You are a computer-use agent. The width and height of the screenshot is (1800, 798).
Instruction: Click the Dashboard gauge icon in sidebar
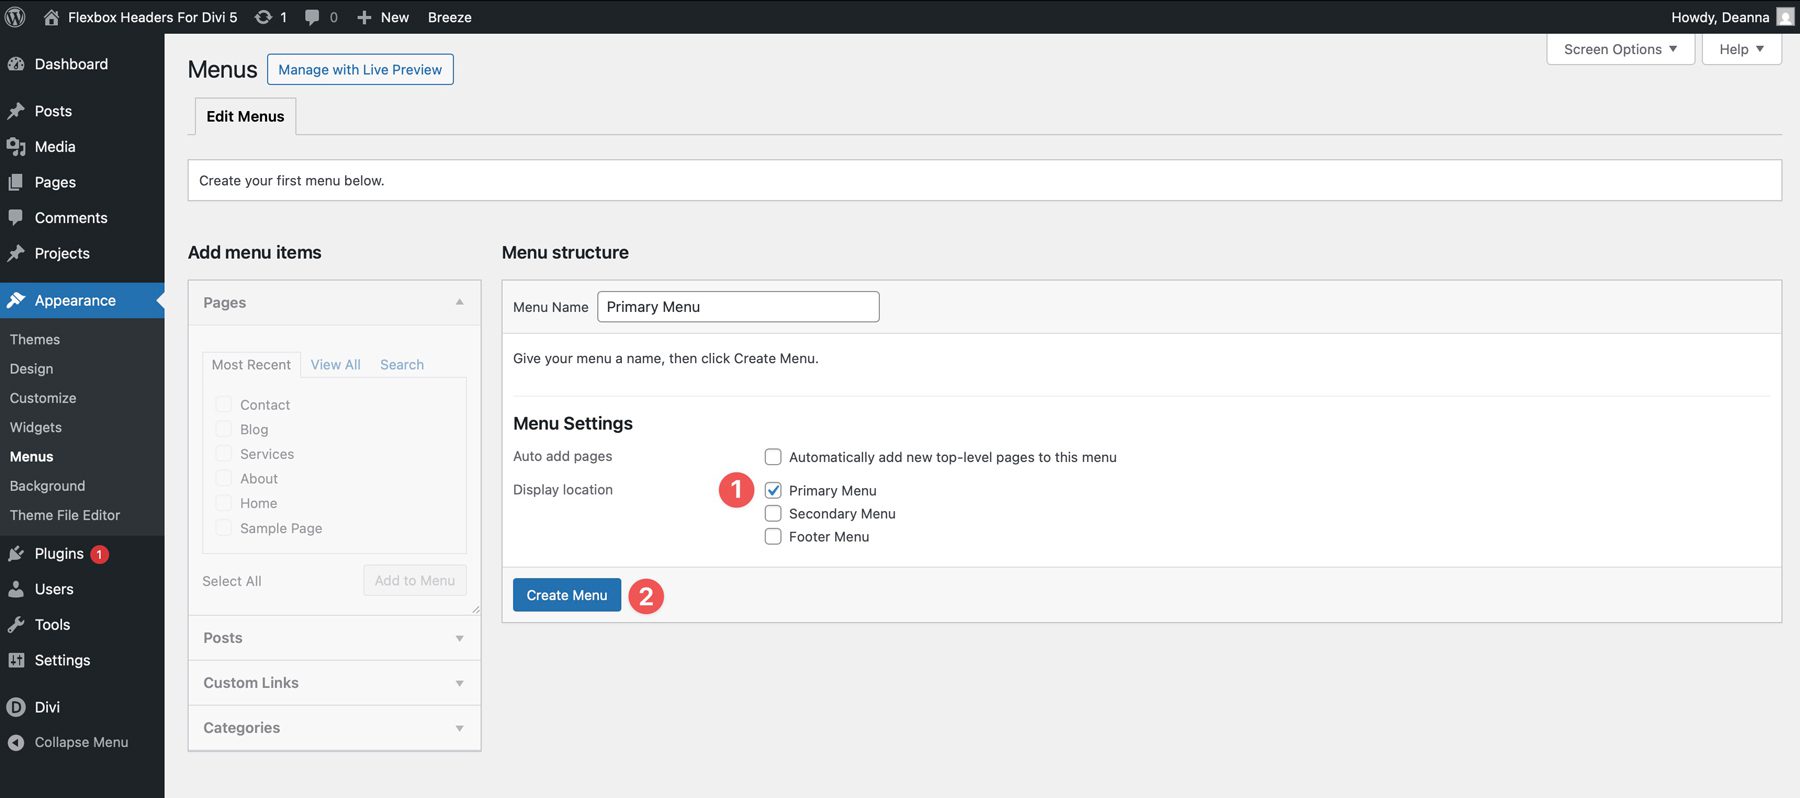pos(16,64)
